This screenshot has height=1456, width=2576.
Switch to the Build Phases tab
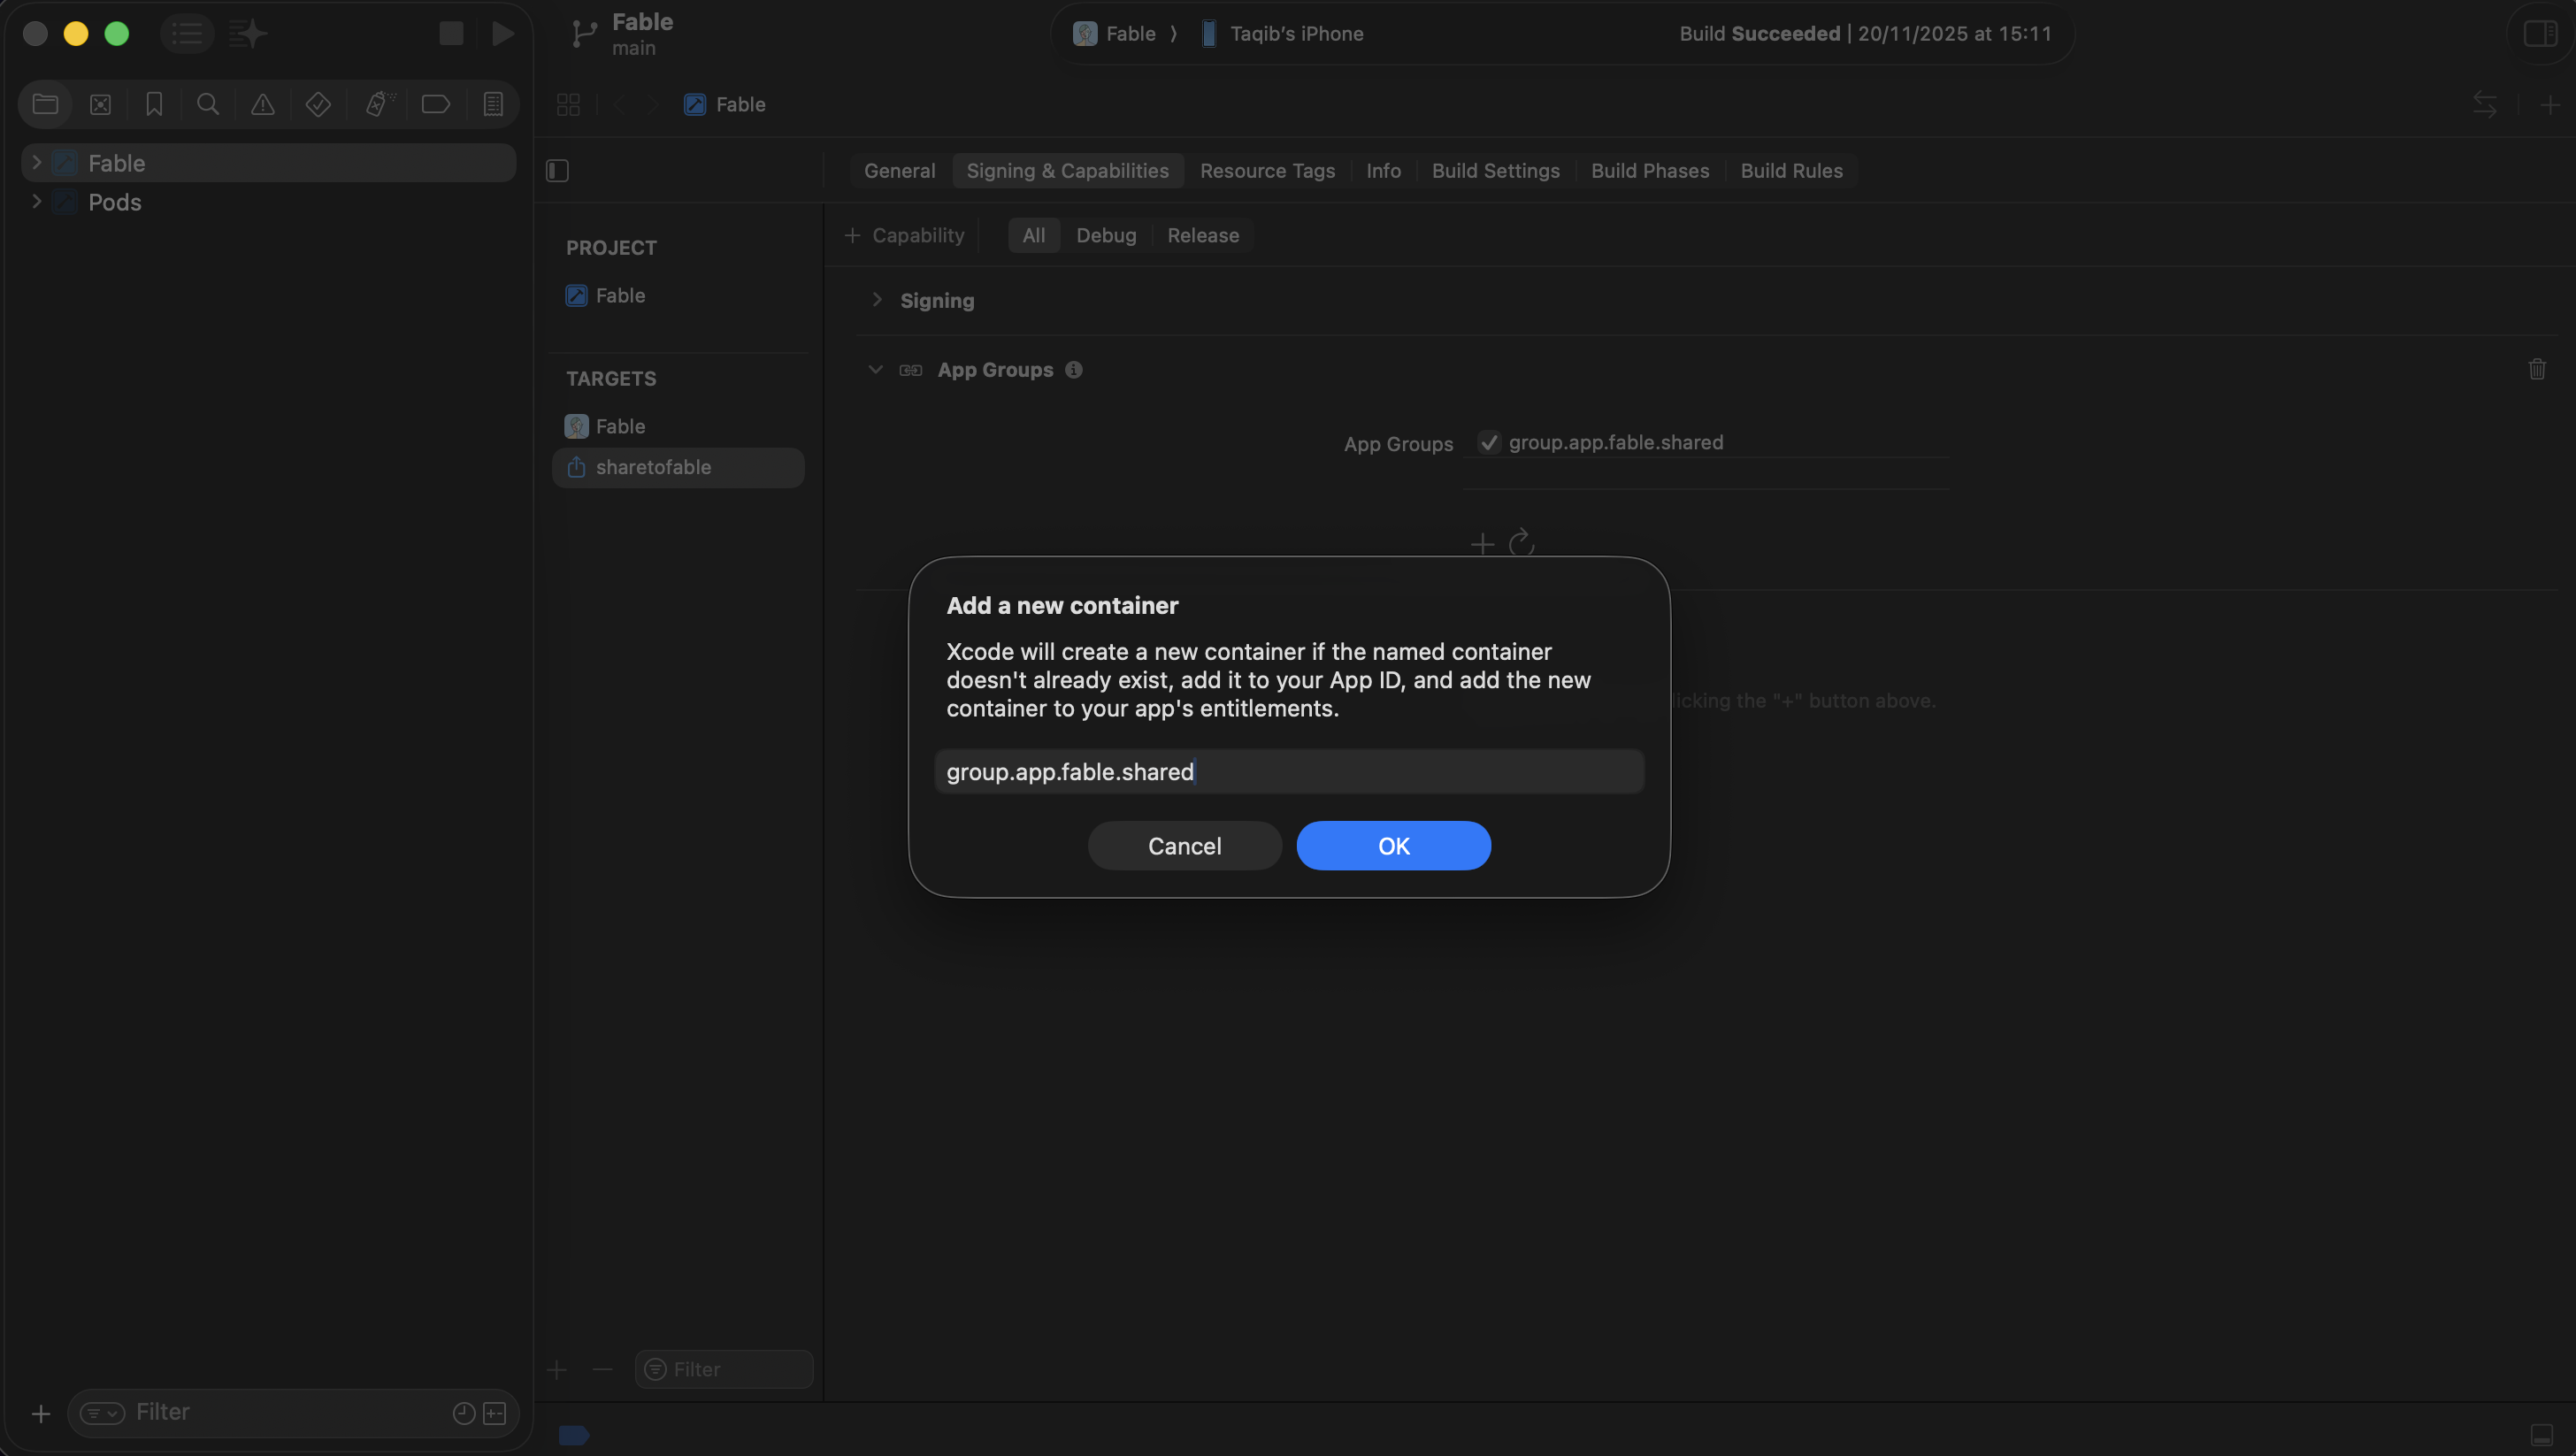(1649, 170)
